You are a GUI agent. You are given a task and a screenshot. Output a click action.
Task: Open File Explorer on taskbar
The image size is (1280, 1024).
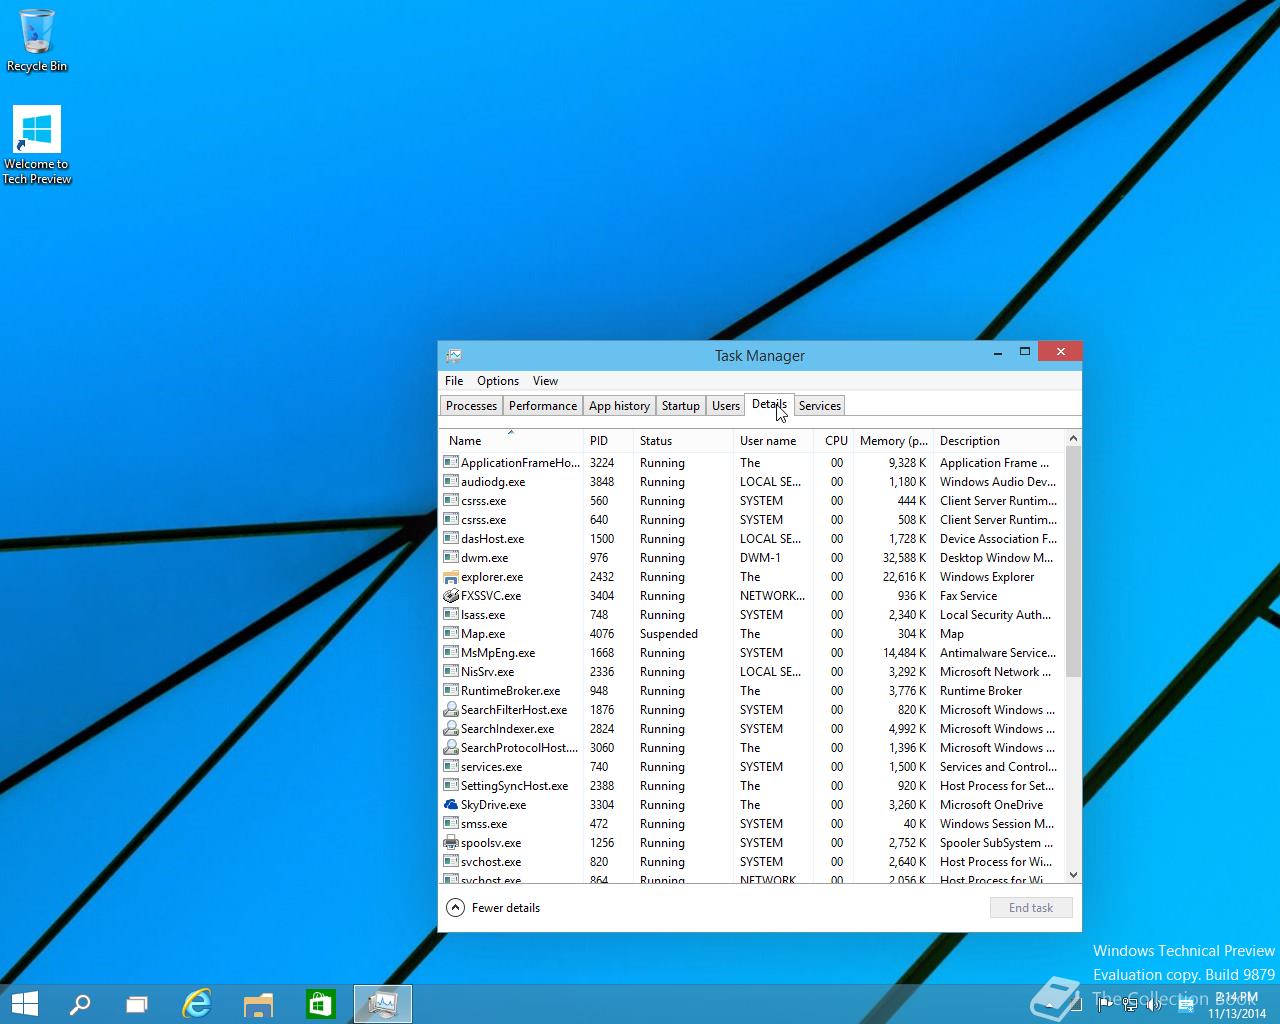(259, 1004)
